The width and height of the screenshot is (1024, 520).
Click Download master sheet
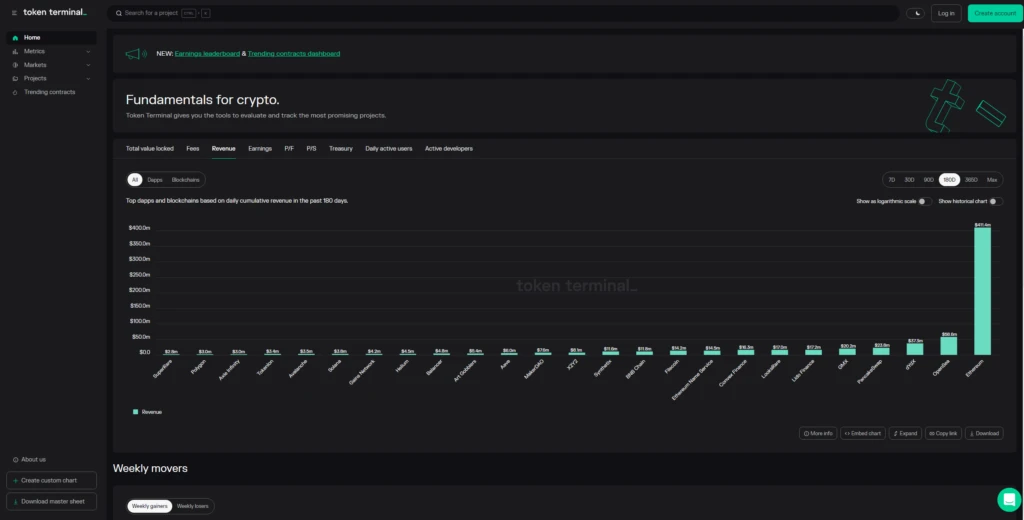tap(52, 502)
